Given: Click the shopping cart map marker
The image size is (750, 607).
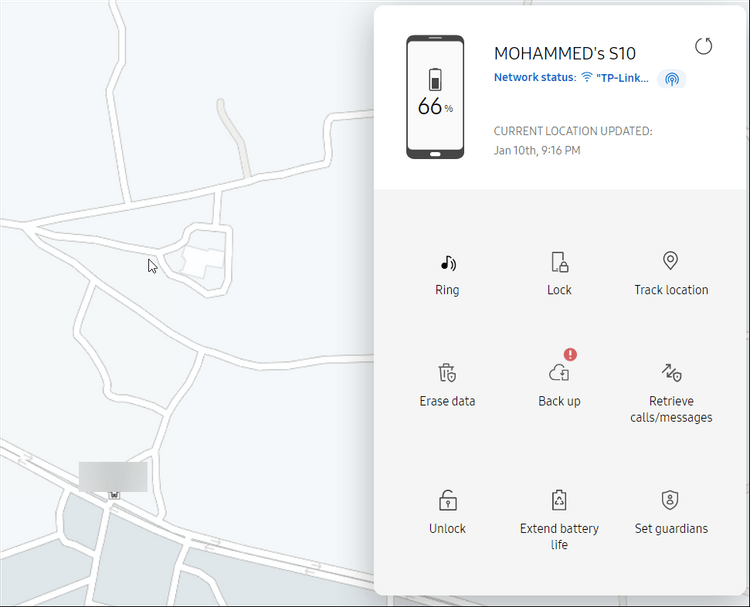Looking at the screenshot, I should pyautogui.click(x=114, y=495).
